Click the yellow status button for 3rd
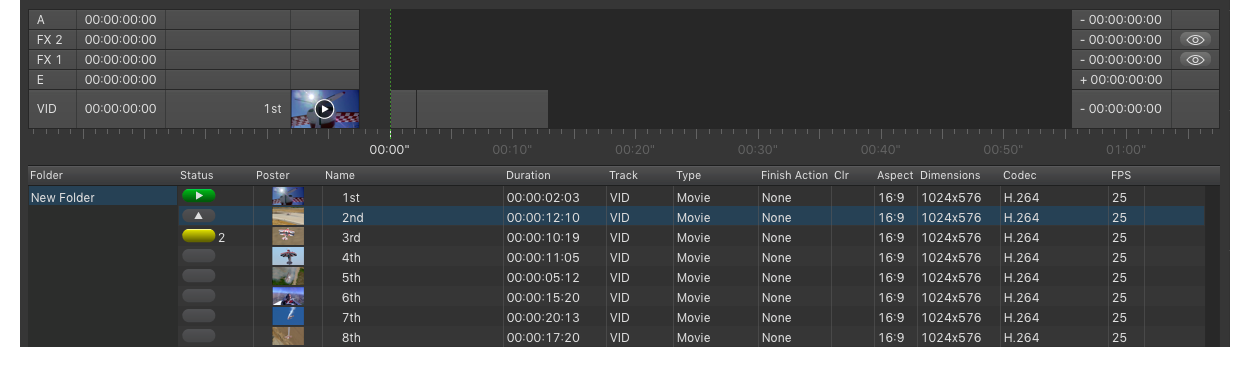The height and width of the screenshot is (367, 1250). pyautogui.click(x=199, y=237)
